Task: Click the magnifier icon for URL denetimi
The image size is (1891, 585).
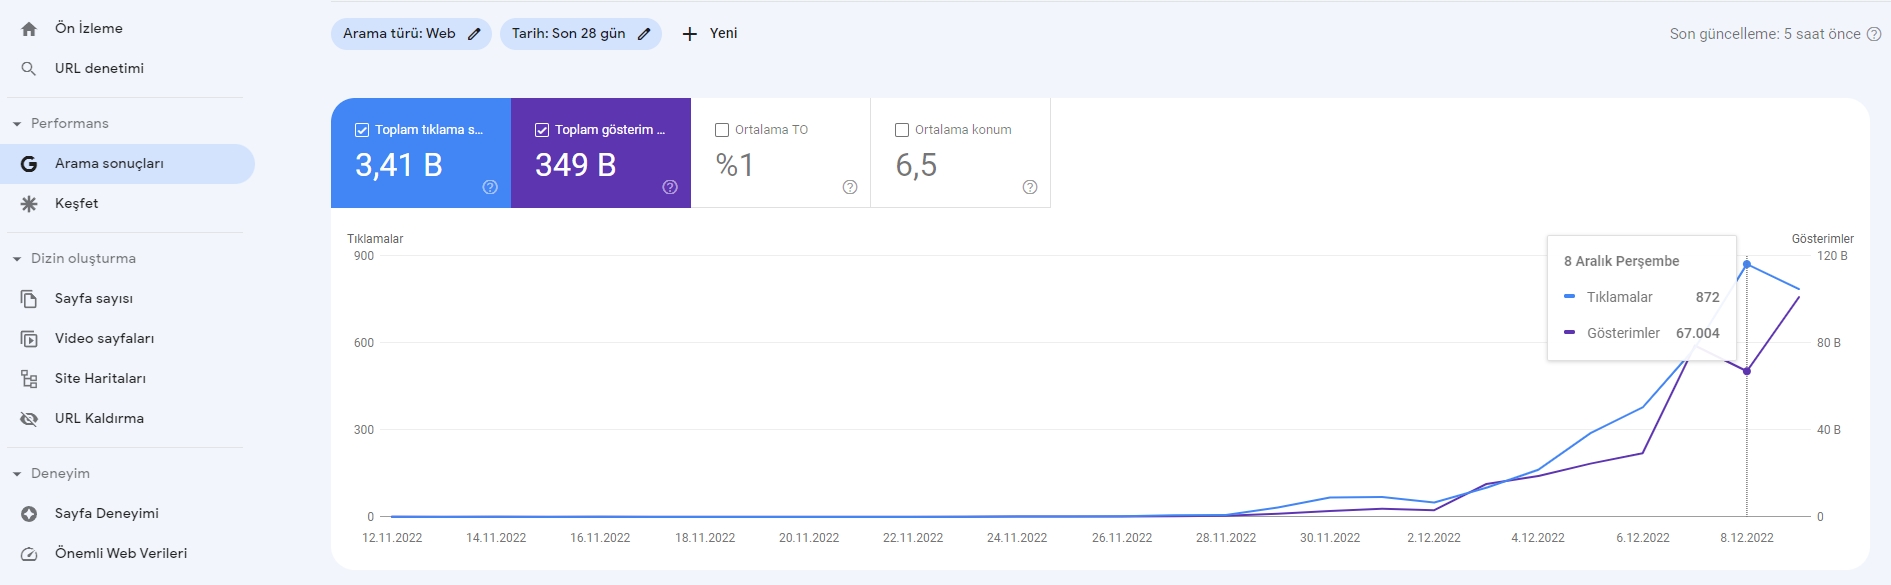Action: coord(29,69)
